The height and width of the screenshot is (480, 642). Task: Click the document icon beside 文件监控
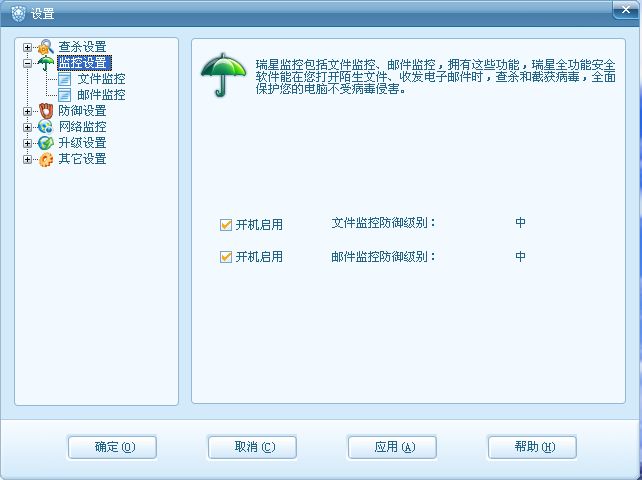click(x=64, y=79)
